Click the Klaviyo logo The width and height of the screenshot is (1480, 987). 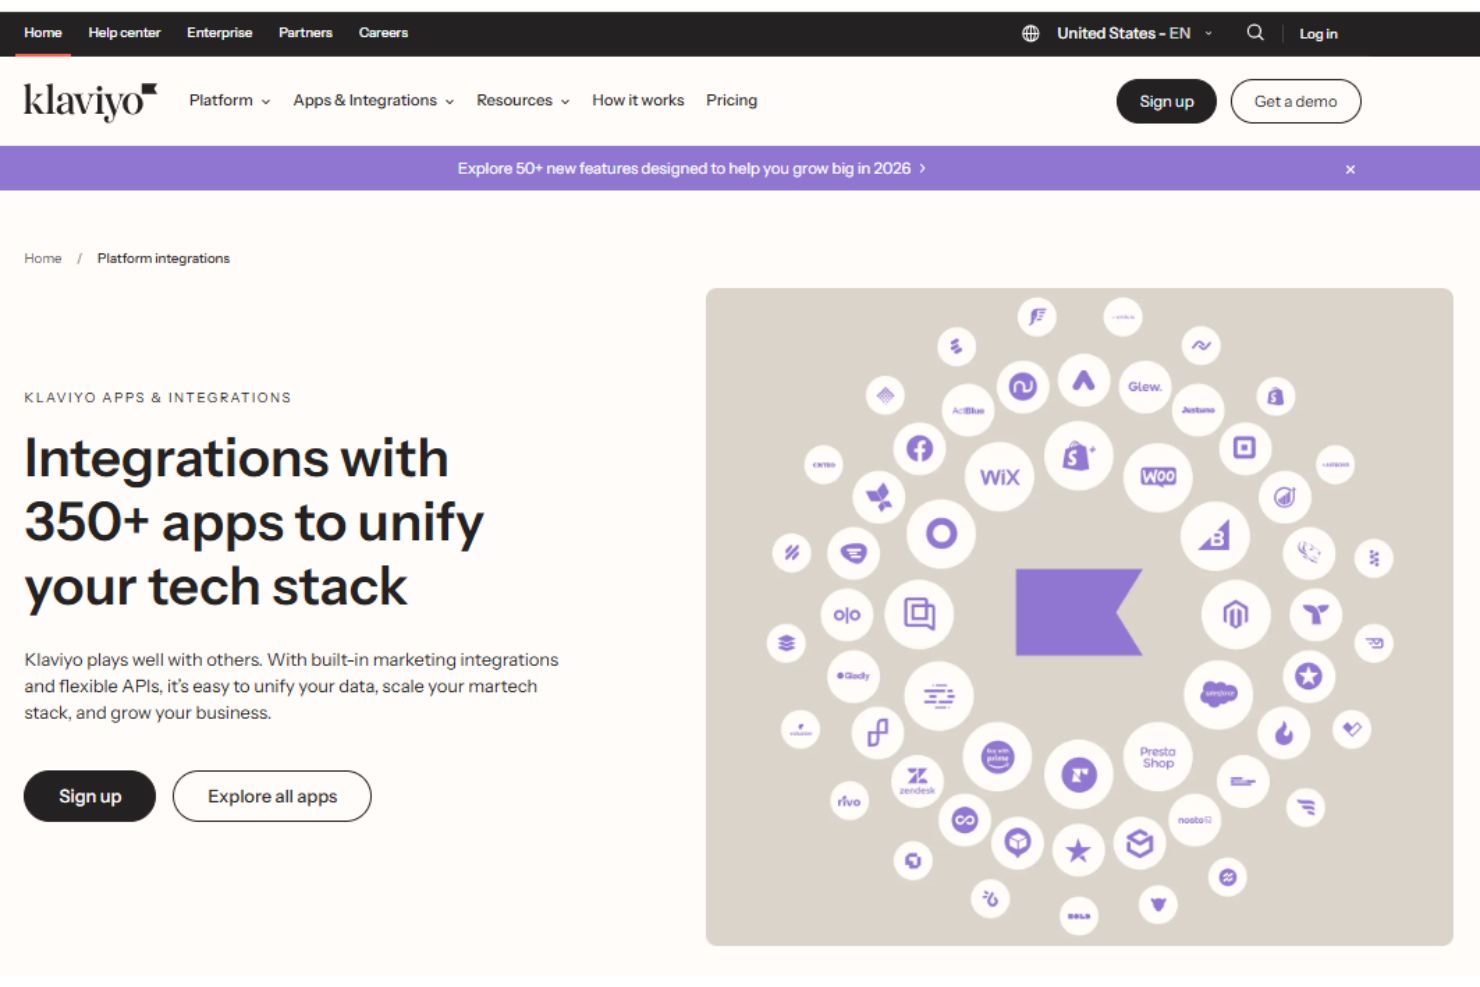pyautogui.click(x=90, y=101)
